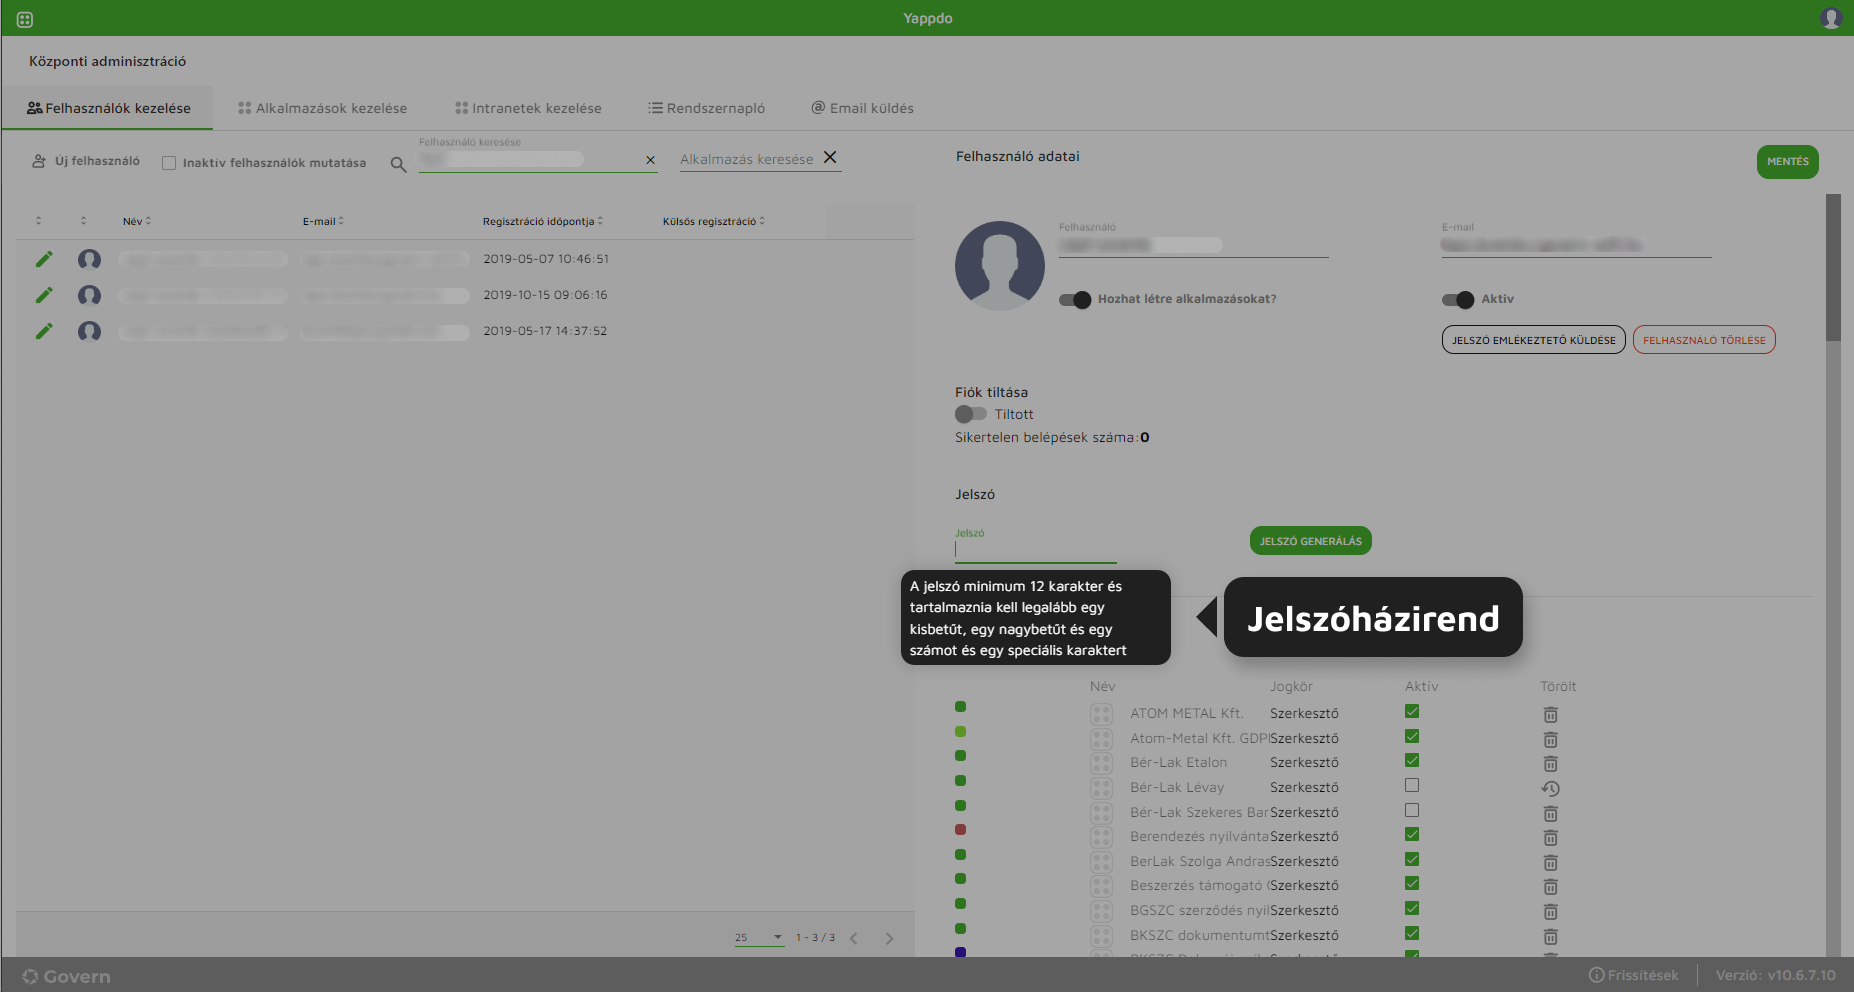The image size is (1854, 992).
Task: Click the ATOM METAL Kft. app icon
Action: point(1101,714)
